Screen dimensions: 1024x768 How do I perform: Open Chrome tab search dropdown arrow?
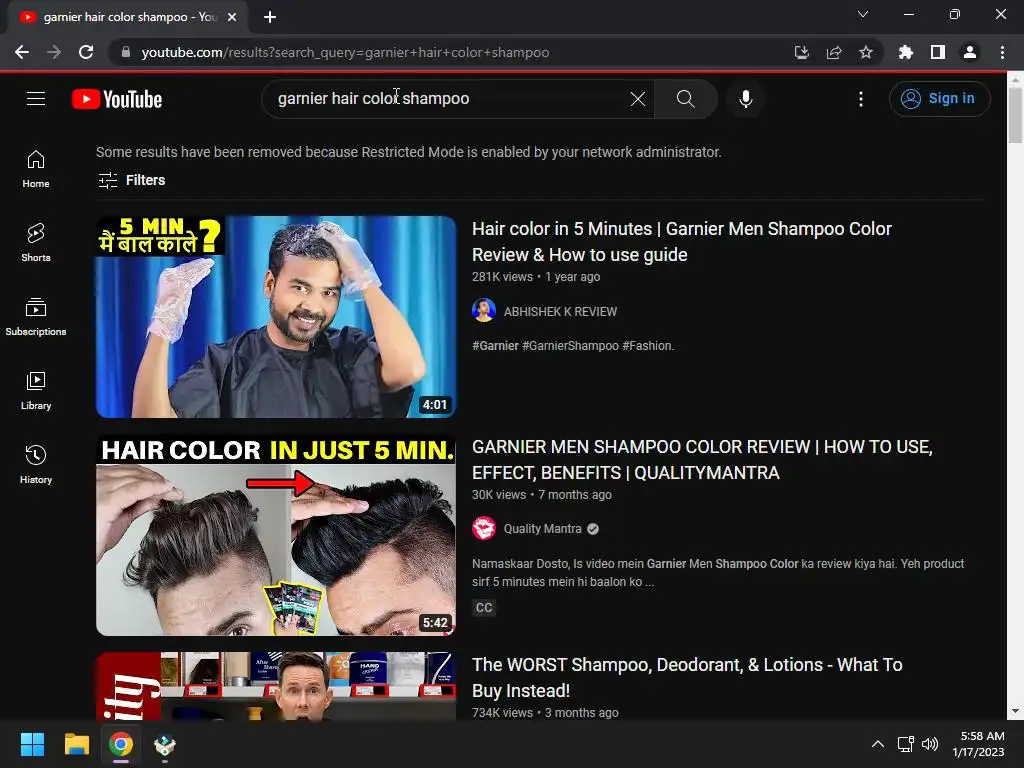863,14
